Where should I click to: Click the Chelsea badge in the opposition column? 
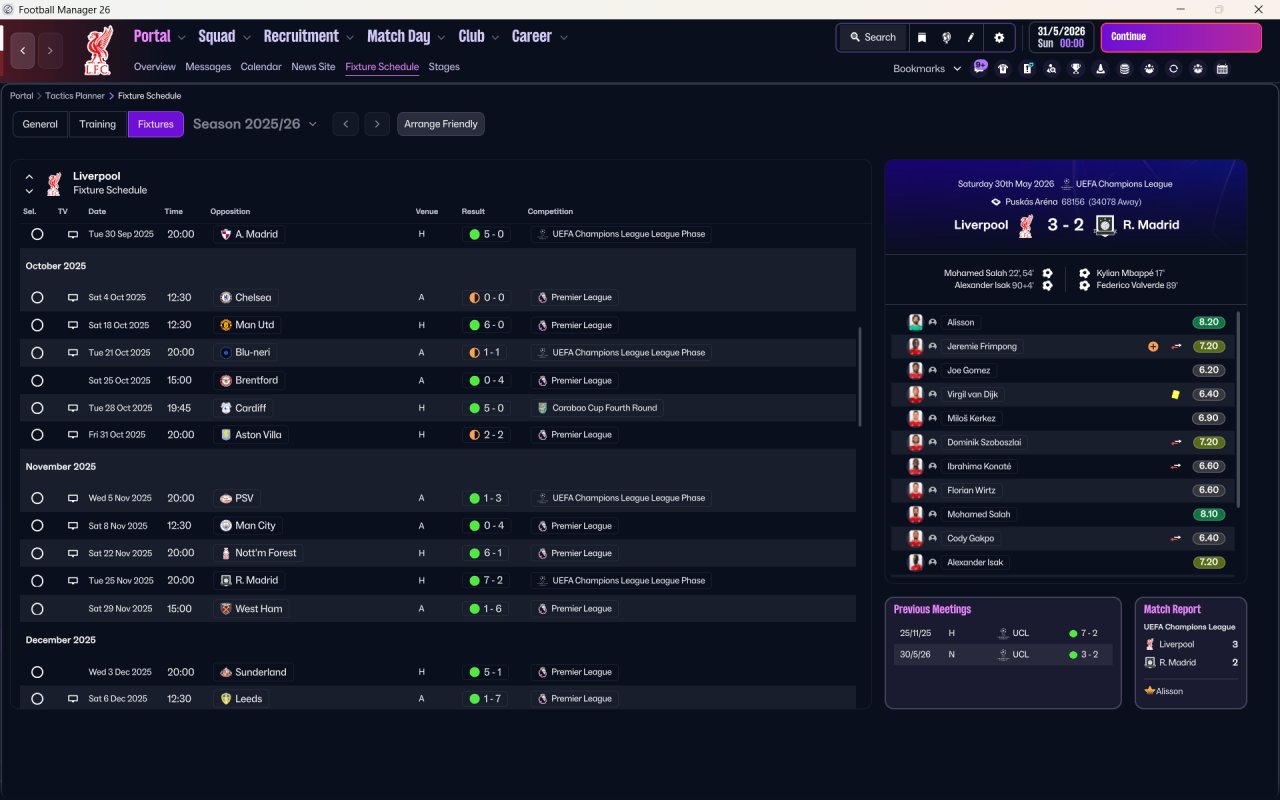(226, 298)
